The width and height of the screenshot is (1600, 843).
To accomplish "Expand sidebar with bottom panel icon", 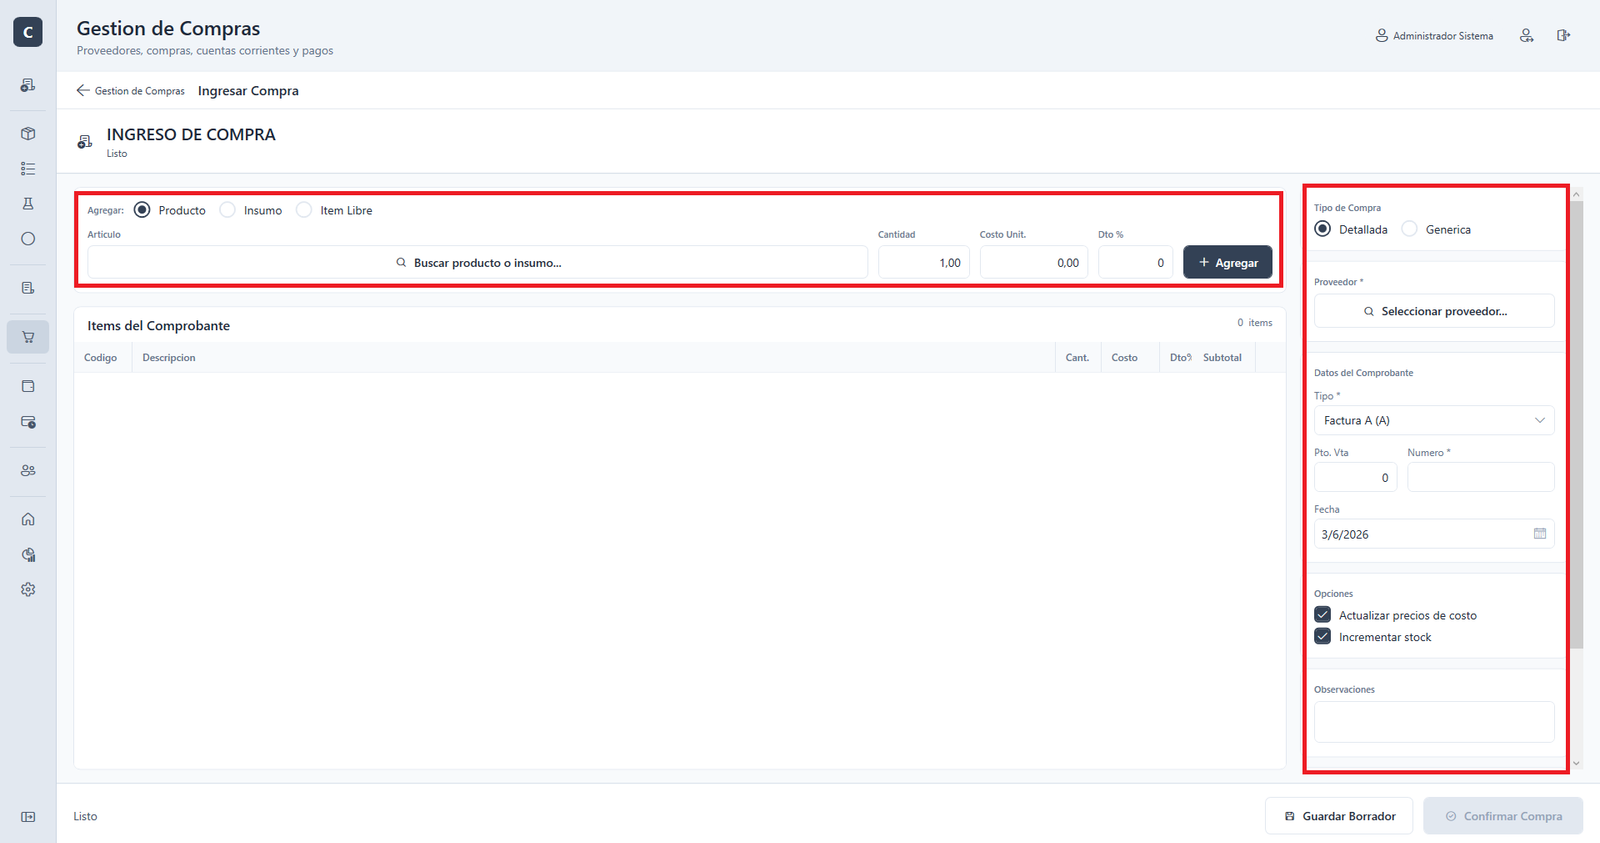I will tap(28, 817).
